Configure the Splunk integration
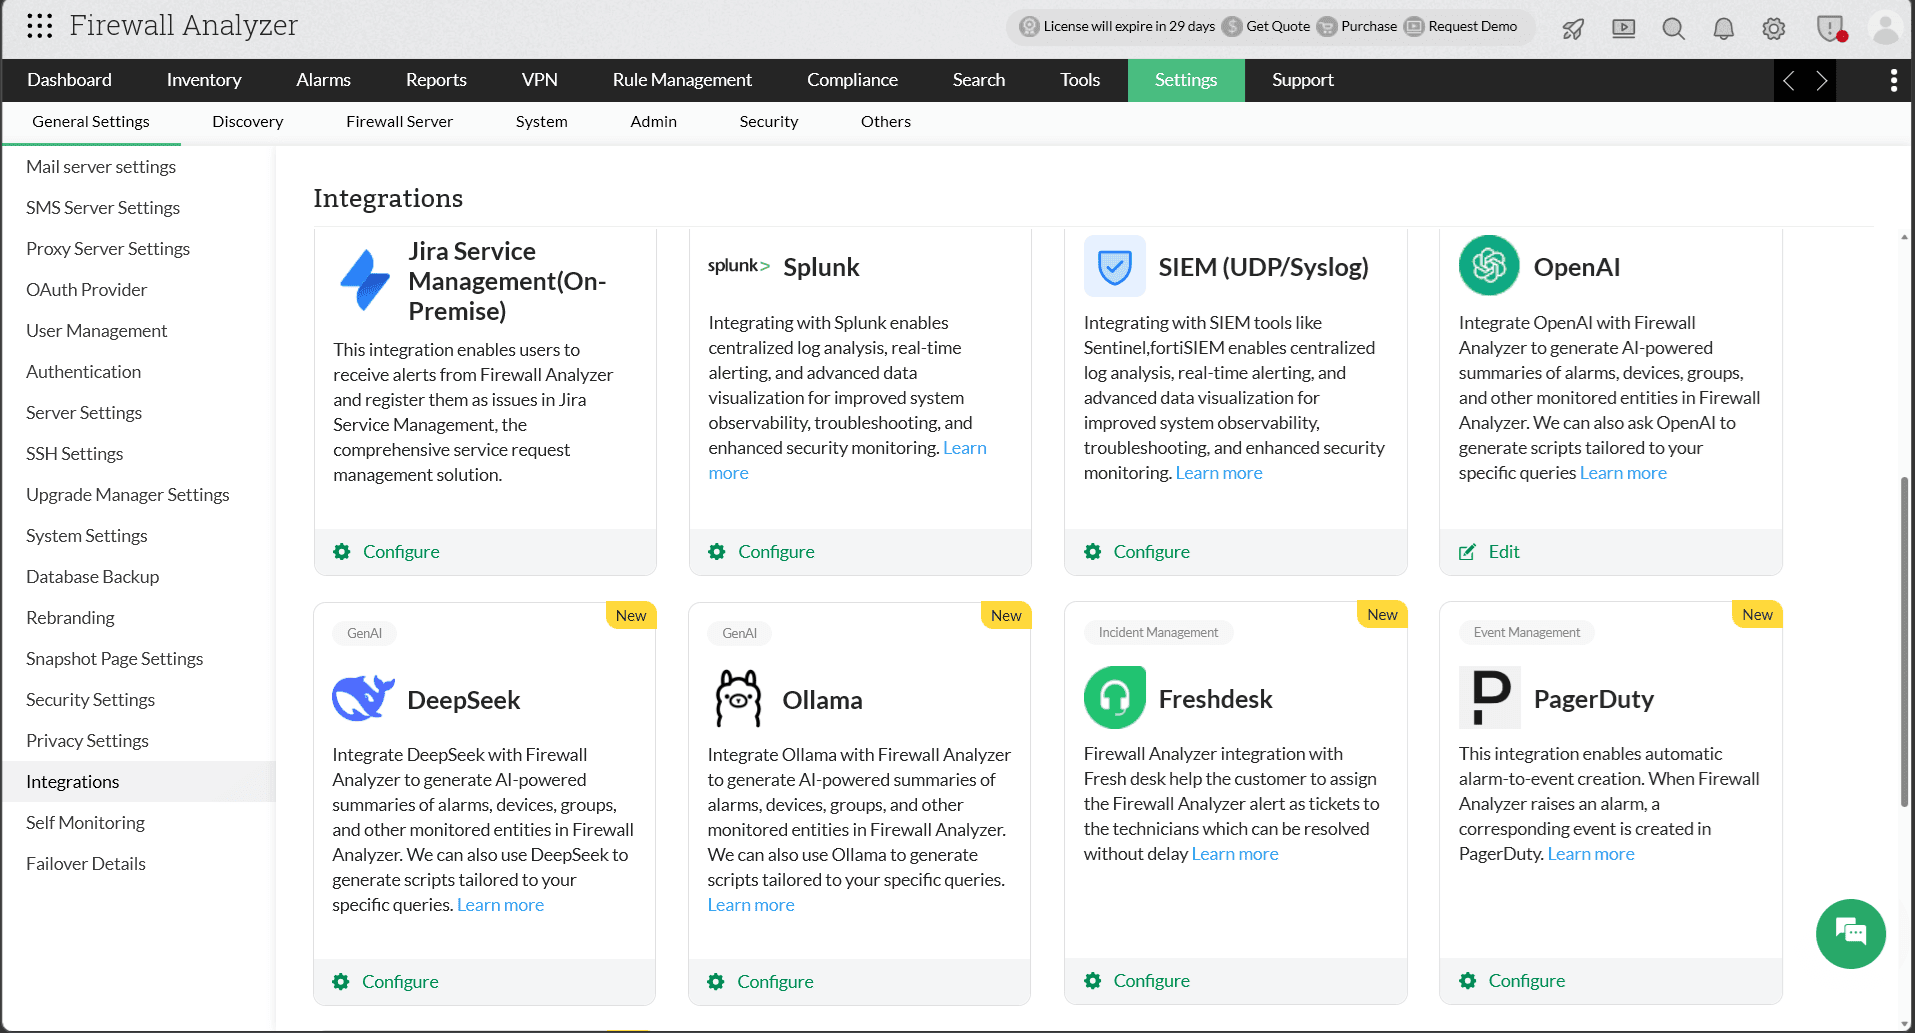Viewport: 1915px width, 1033px height. [x=761, y=552]
